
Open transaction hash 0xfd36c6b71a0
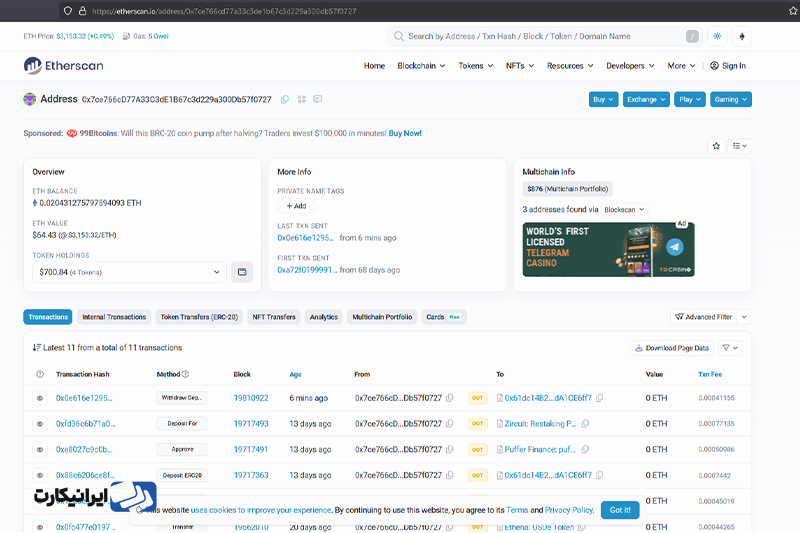pyautogui.click(x=85, y=423)
